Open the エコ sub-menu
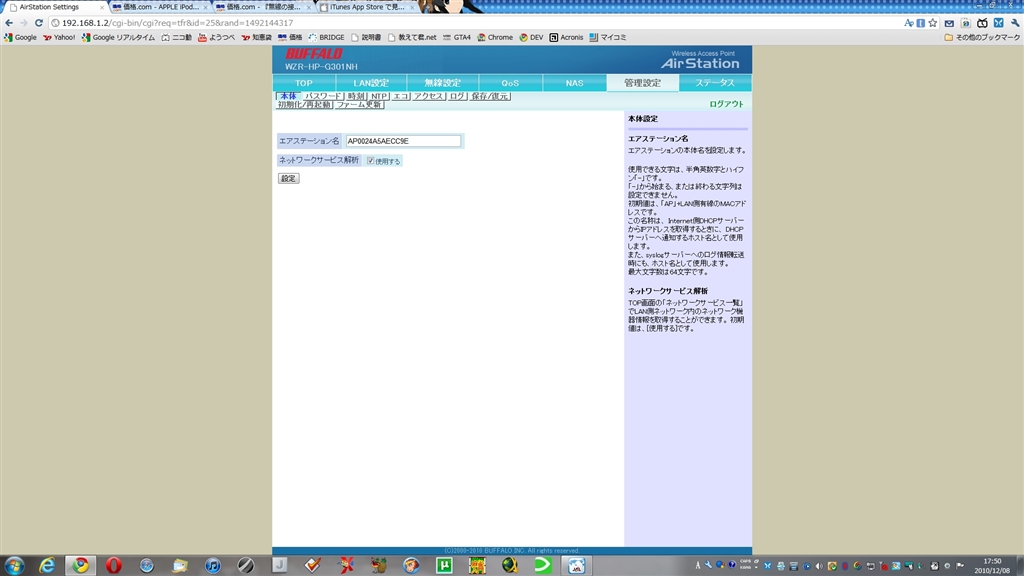This screenshot has height=576, width=1024. [x=401, y=96]
